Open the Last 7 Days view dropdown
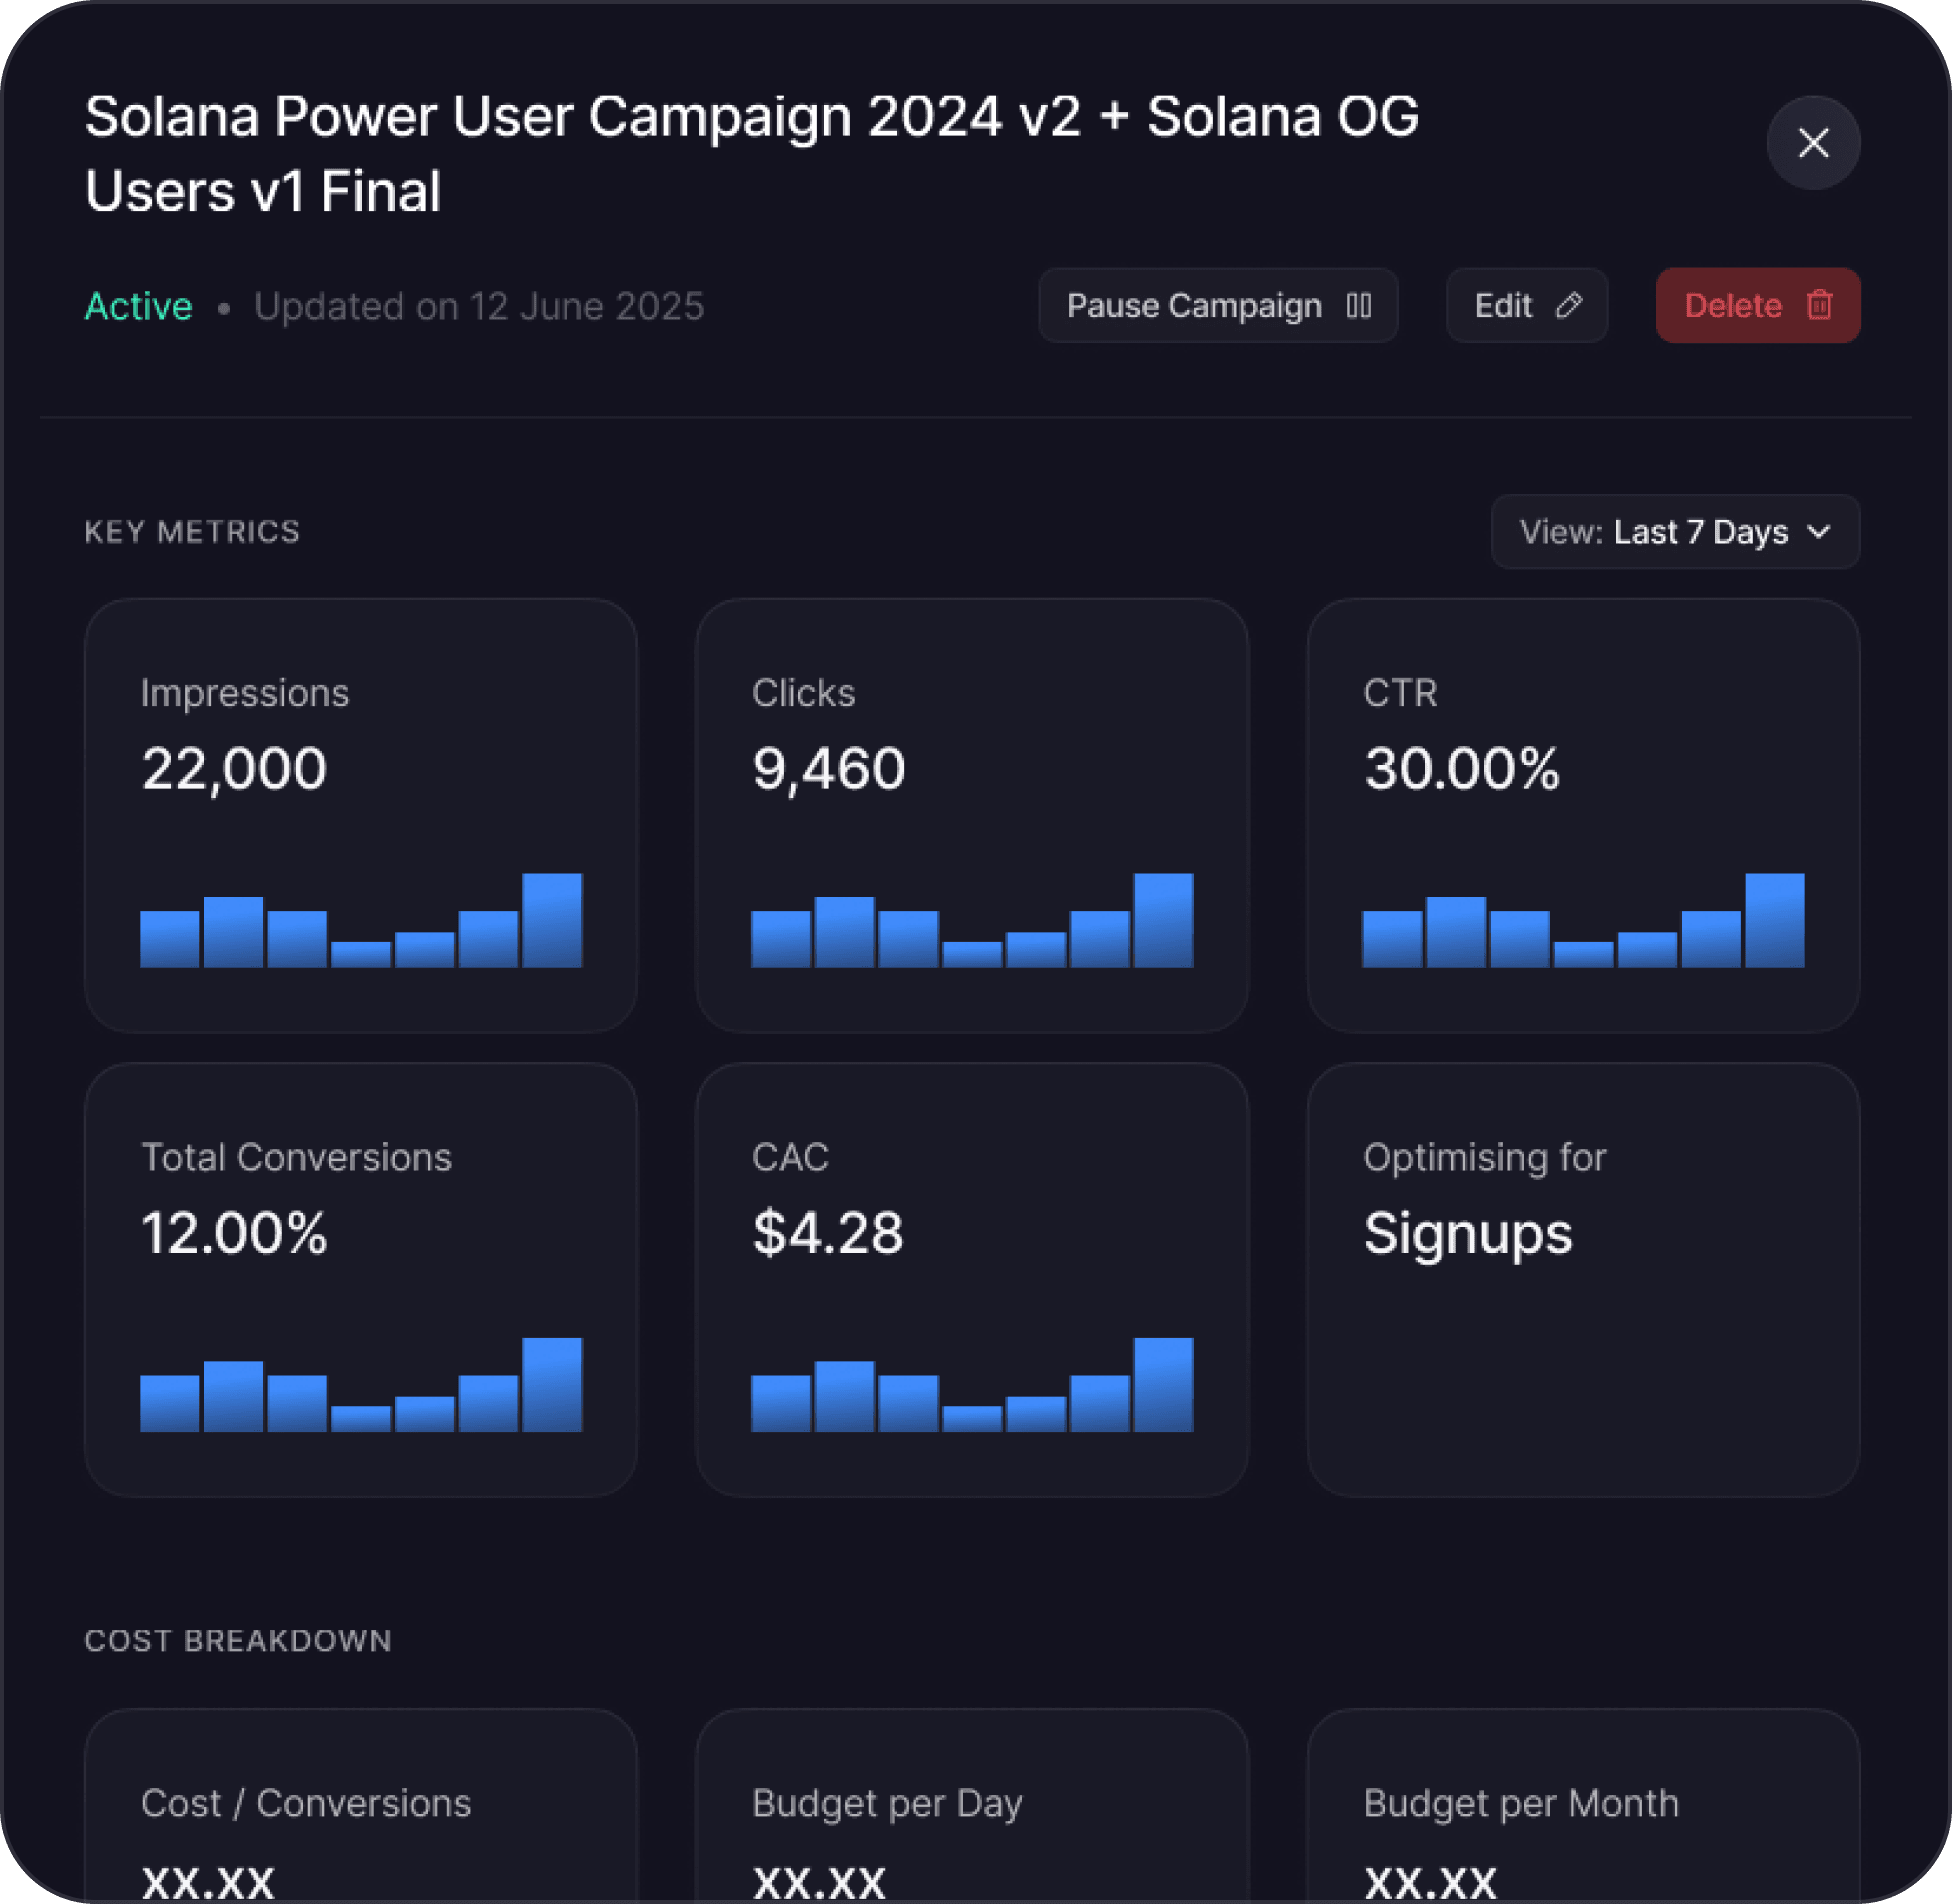This screenshot has height=1904, width=1952. click(x=1674, y=531)
